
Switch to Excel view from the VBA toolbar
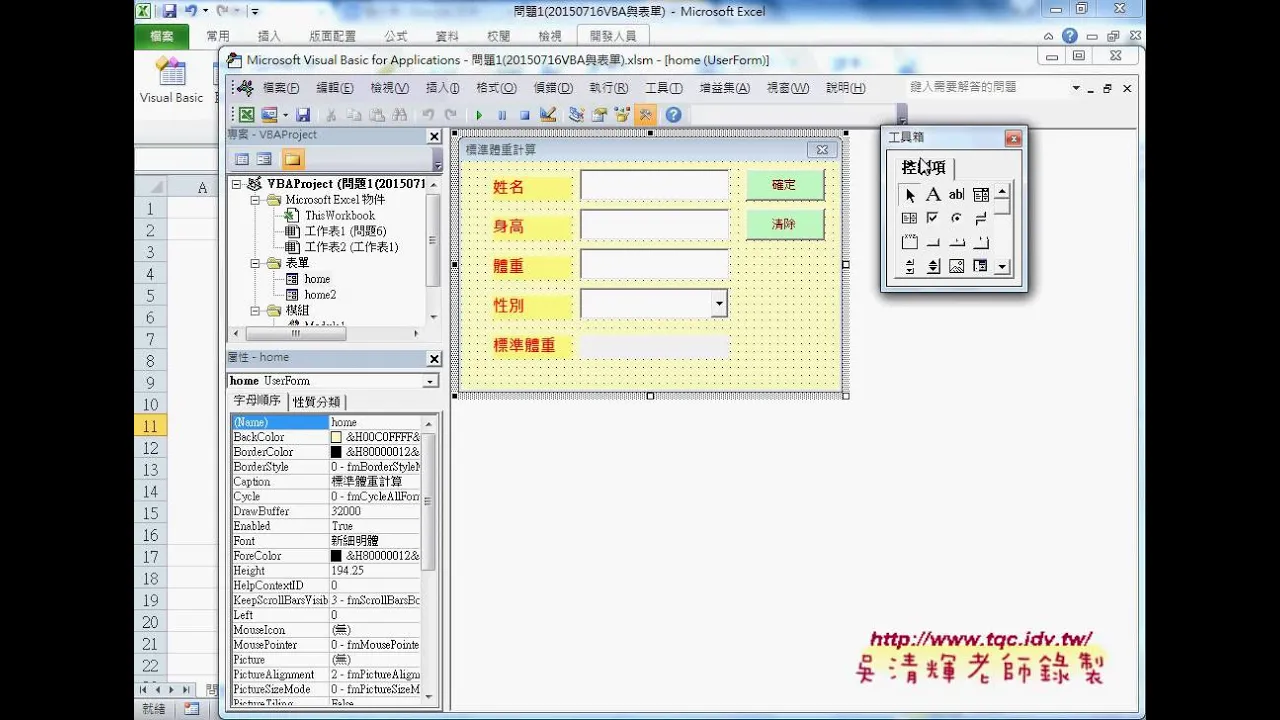pos(245,115)
